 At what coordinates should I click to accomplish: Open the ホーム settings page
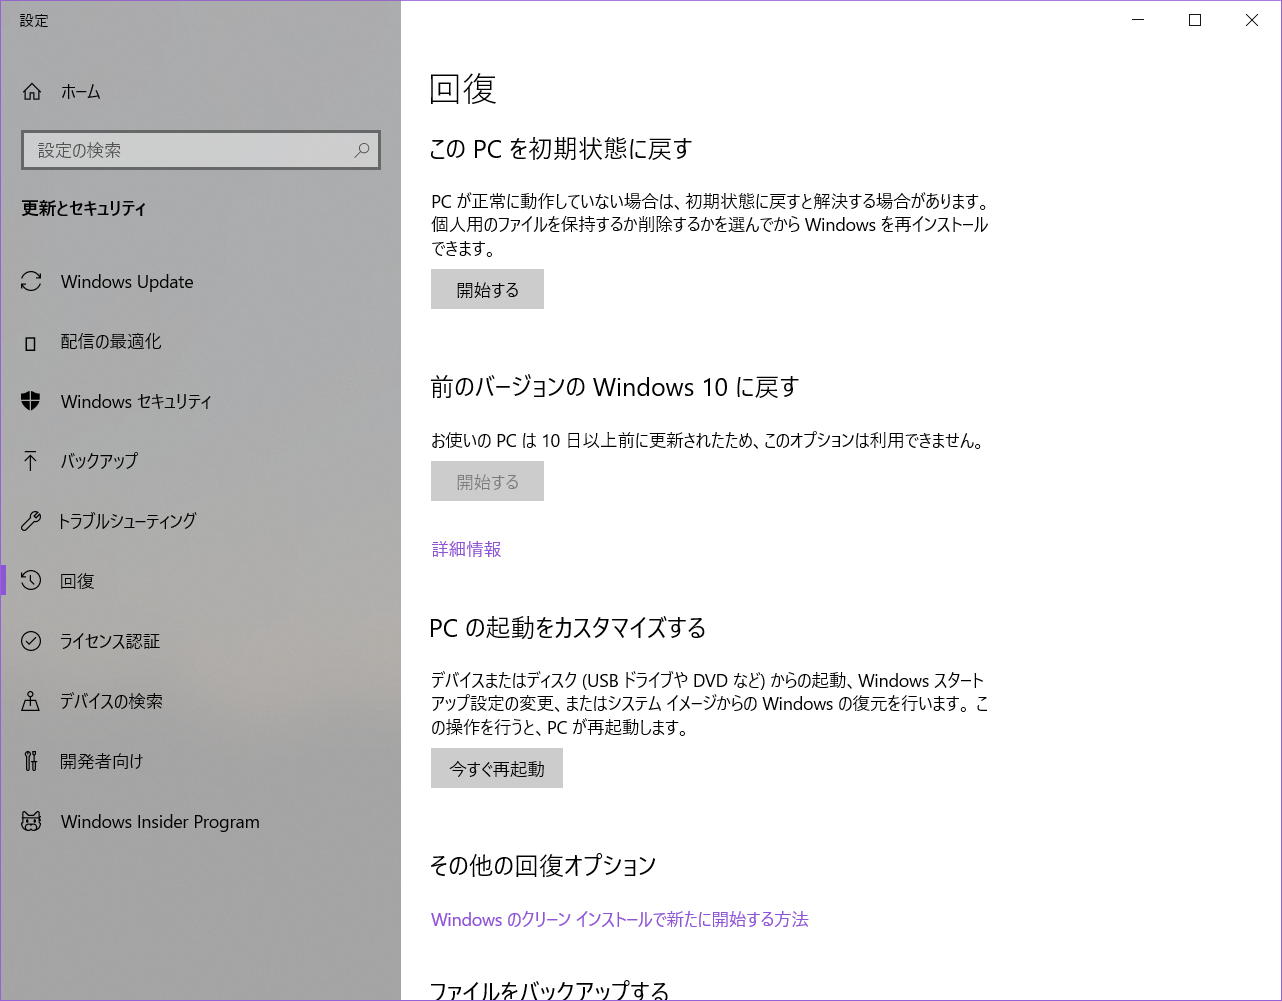[x=200, y=92]
